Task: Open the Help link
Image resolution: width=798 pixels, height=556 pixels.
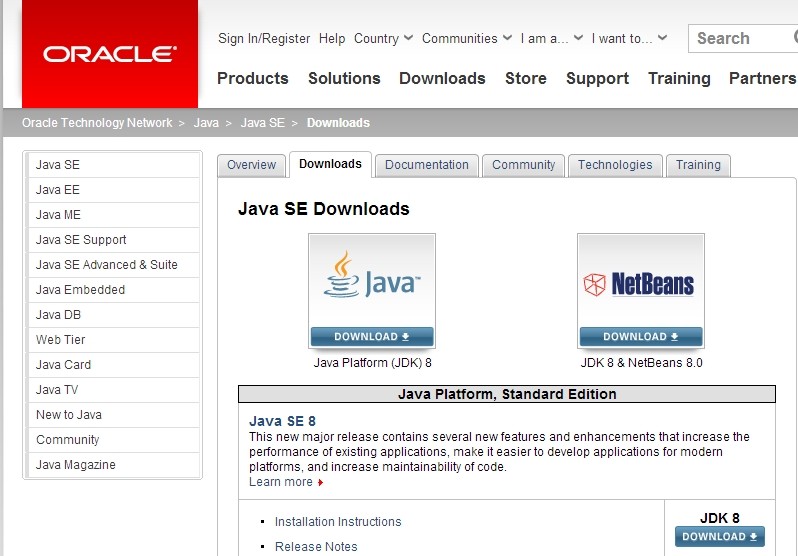Action: (x=332, y=38)
